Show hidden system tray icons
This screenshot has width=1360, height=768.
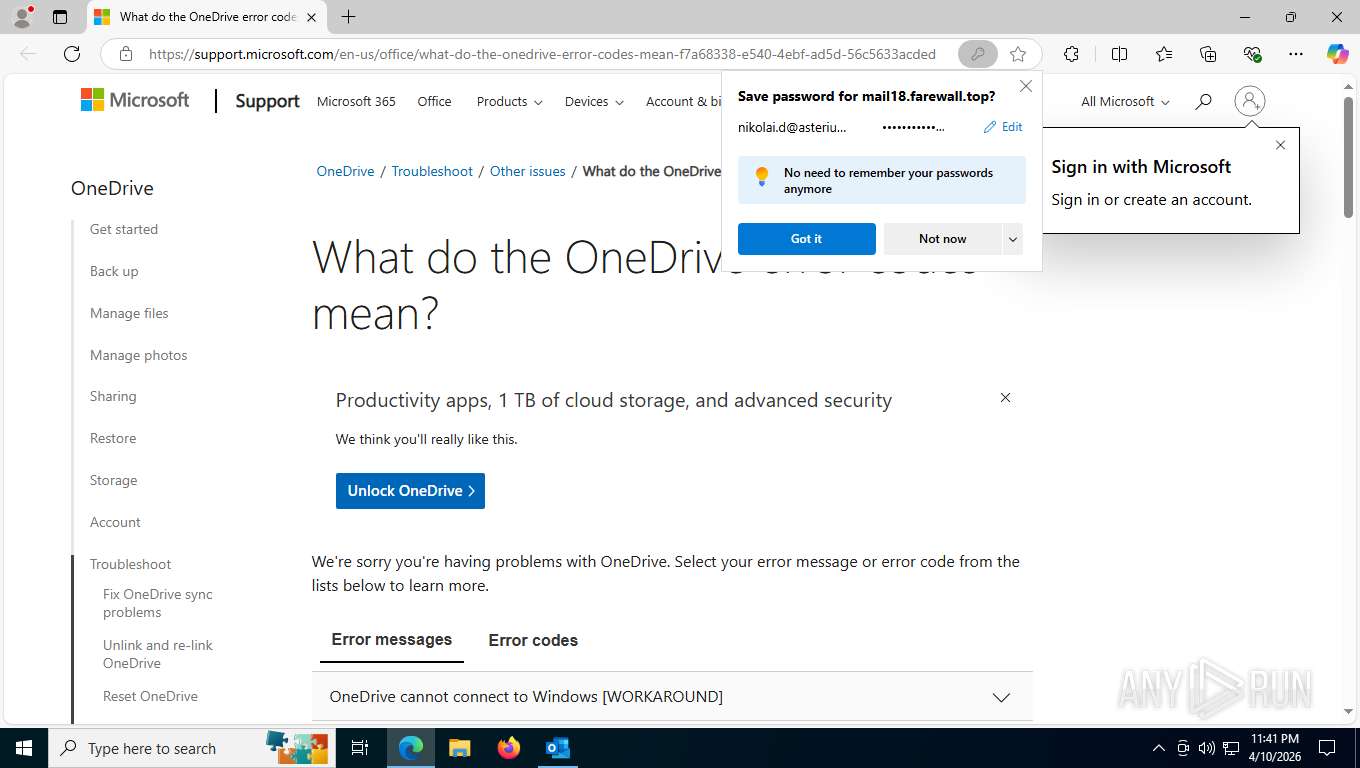[1159, 748]
